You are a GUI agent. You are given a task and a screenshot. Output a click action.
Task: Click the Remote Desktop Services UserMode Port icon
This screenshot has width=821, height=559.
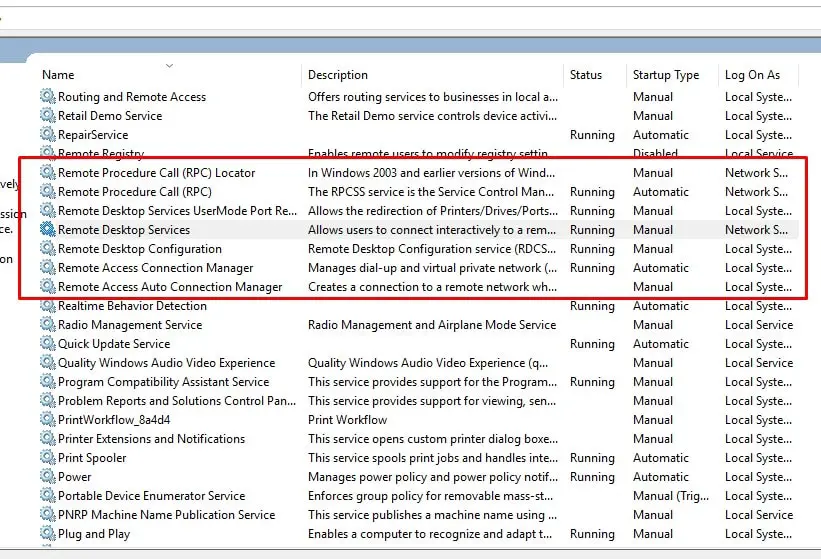coord(48,210)
